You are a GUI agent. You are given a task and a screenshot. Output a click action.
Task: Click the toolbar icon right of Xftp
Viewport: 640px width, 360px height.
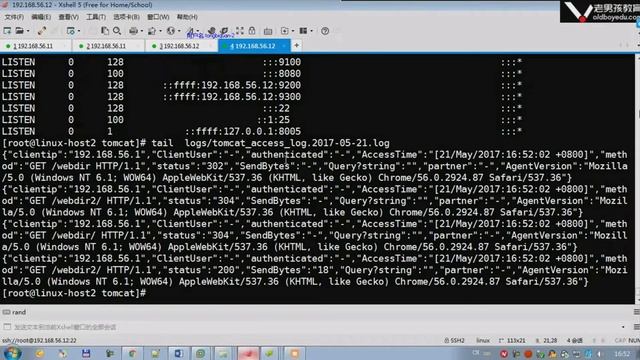(224, 31)
